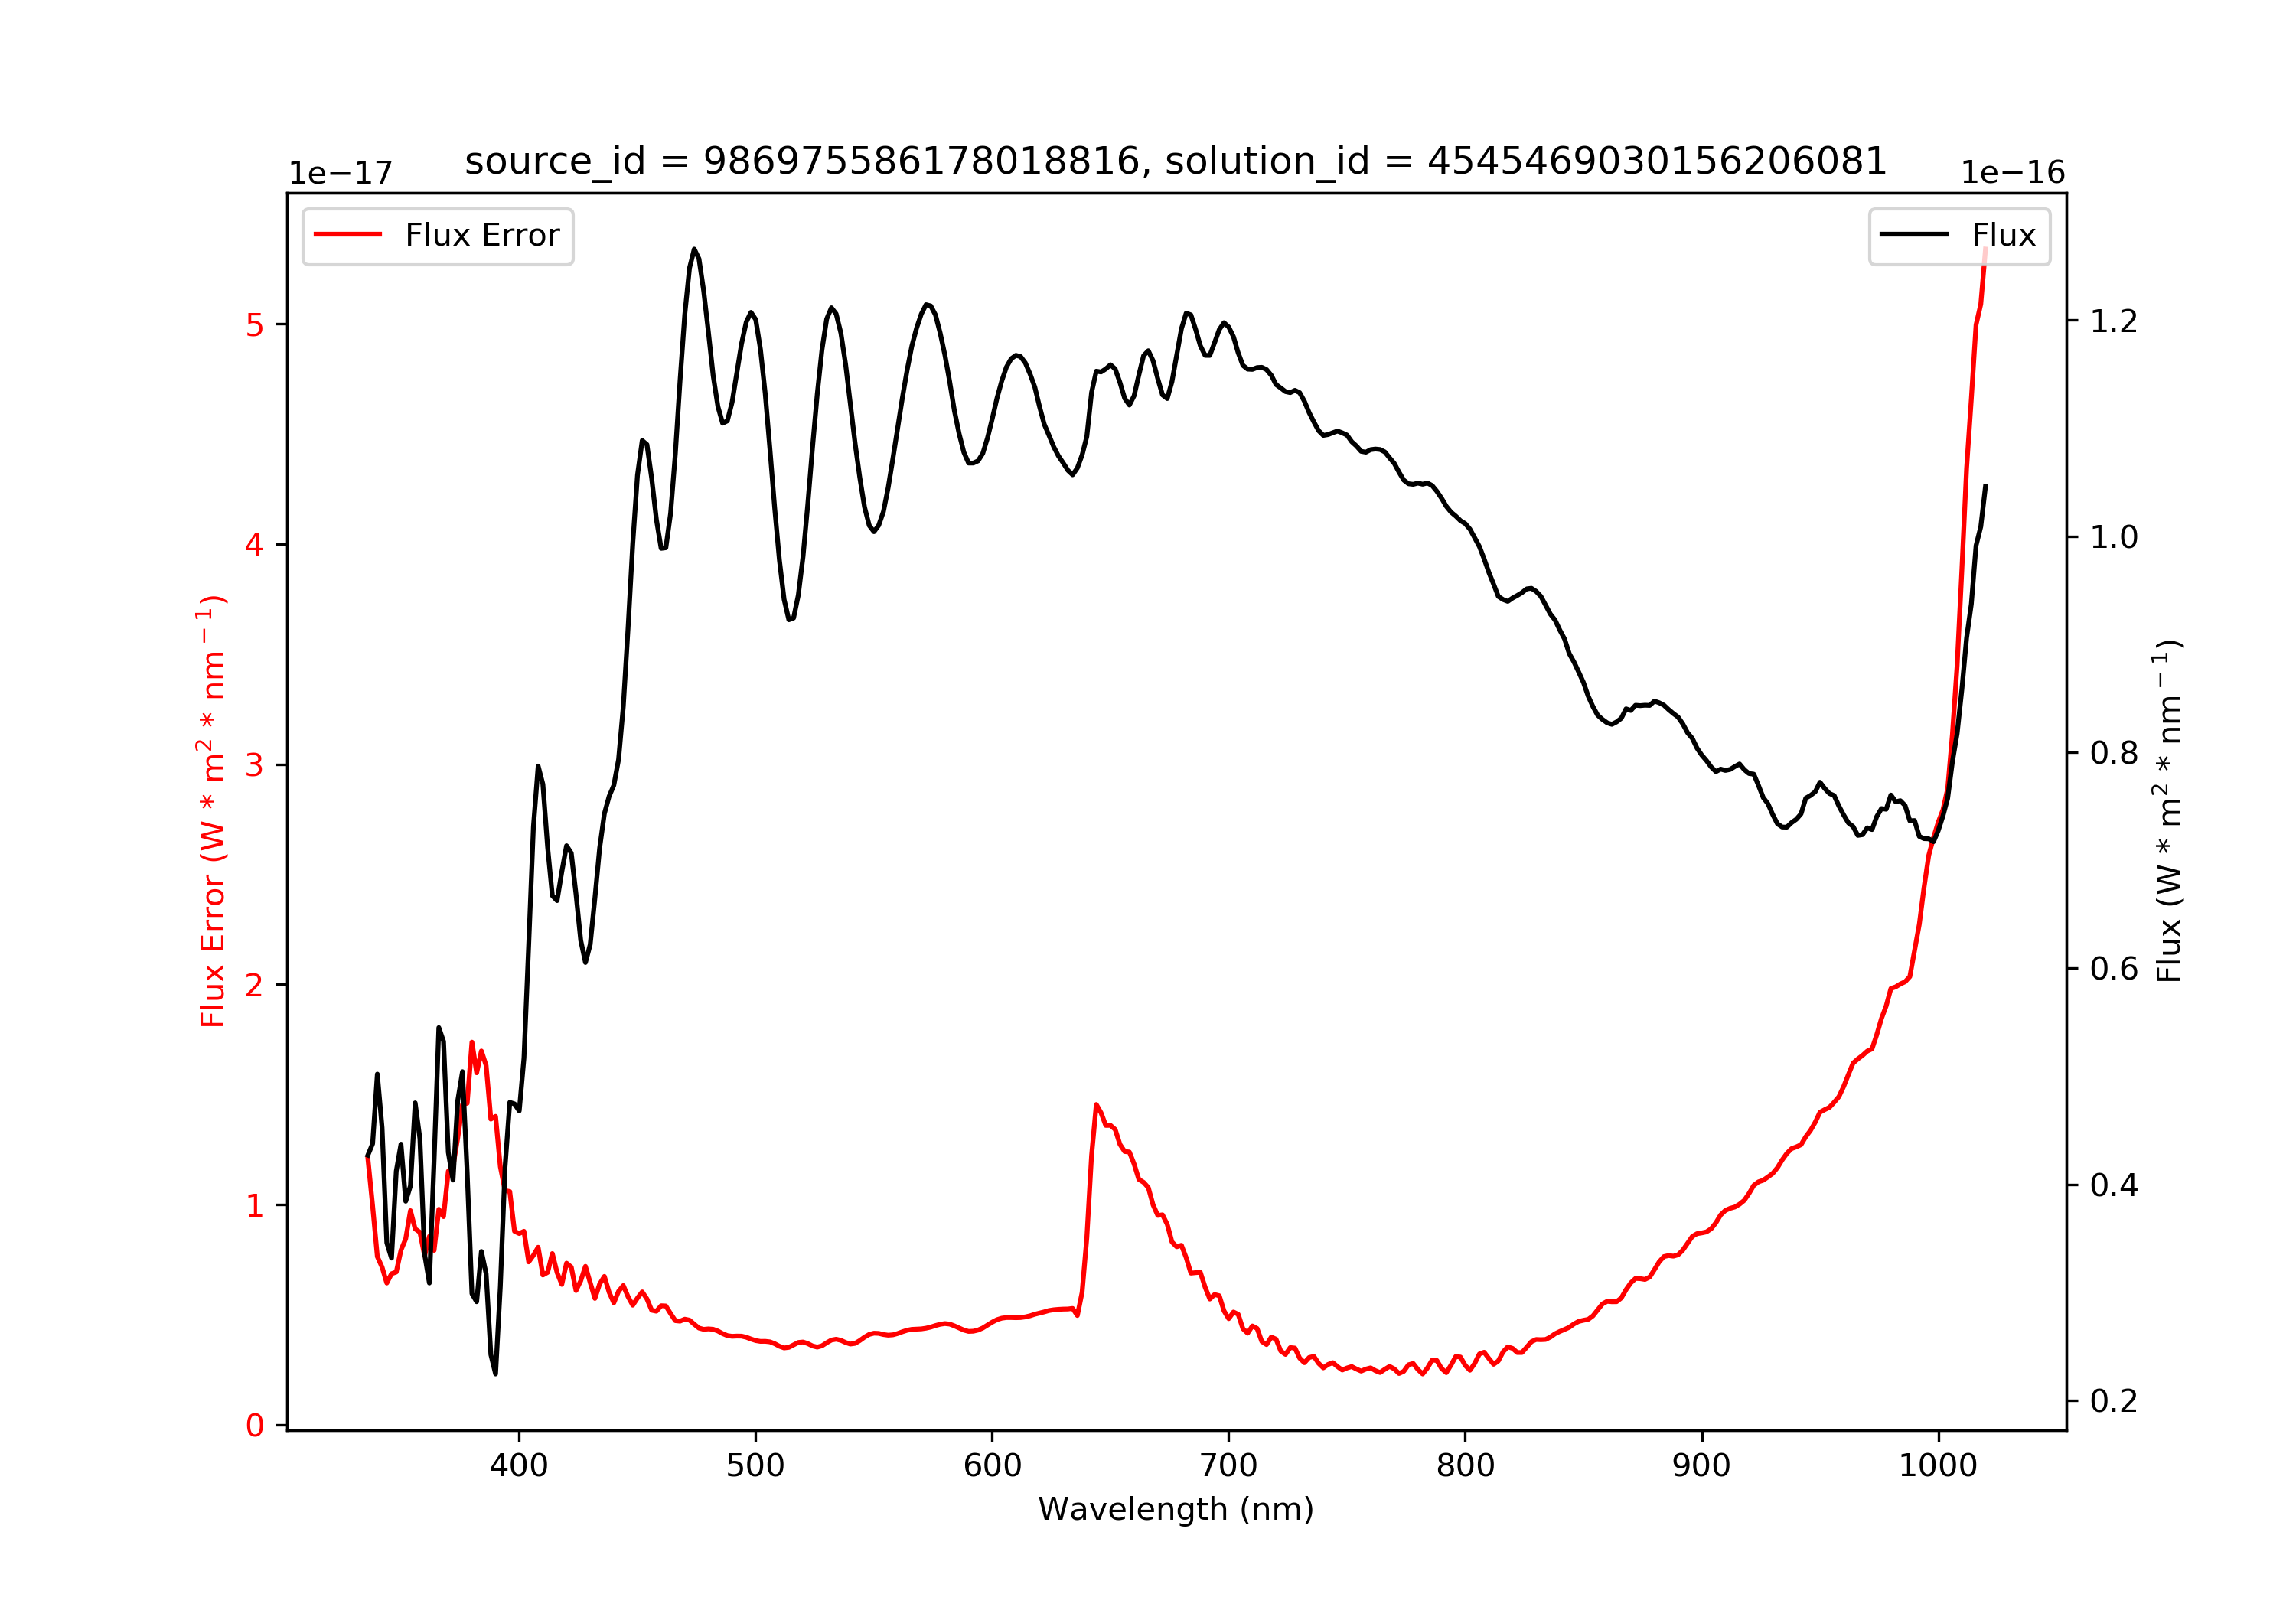Click the black line swatch in Flux legend
This screenshot has height=1607, width=2296.
pyautogui.click(x=1914, y=235)
